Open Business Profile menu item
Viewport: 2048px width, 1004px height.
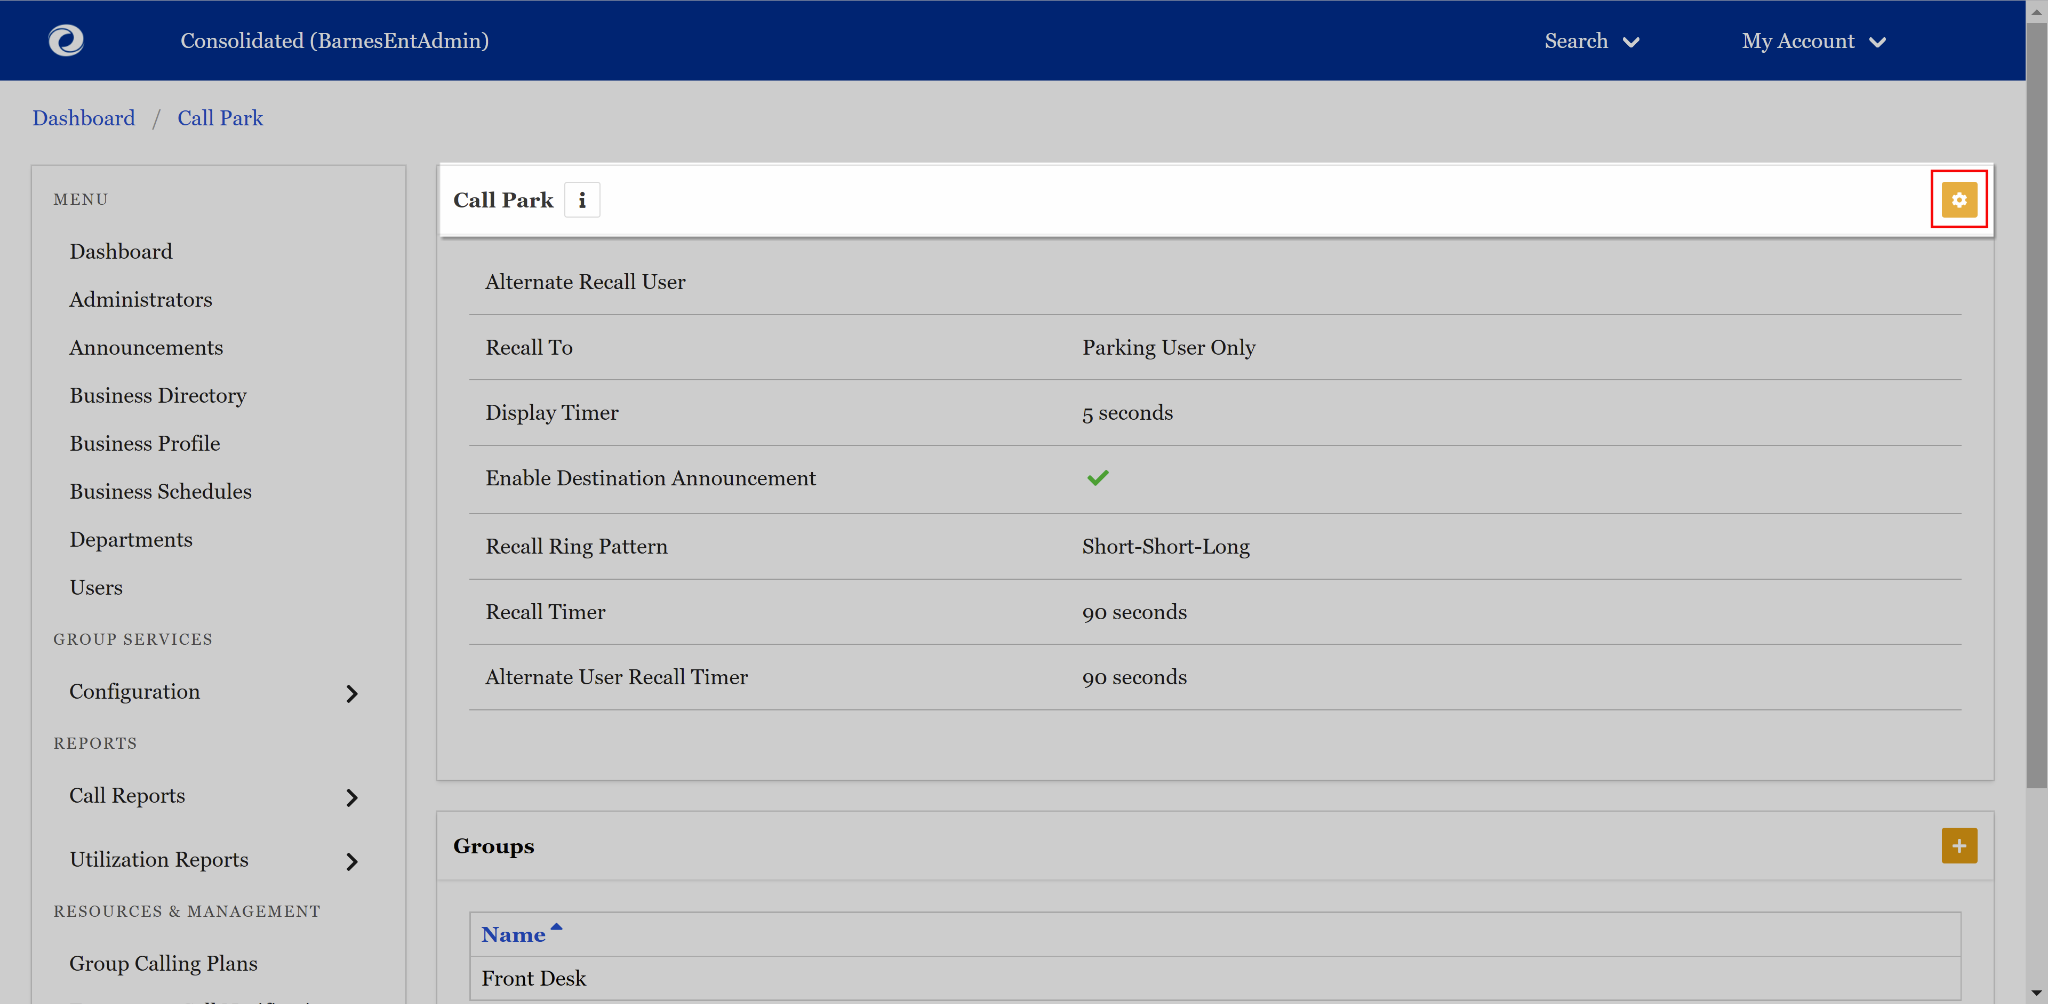[x=145, y=444]
